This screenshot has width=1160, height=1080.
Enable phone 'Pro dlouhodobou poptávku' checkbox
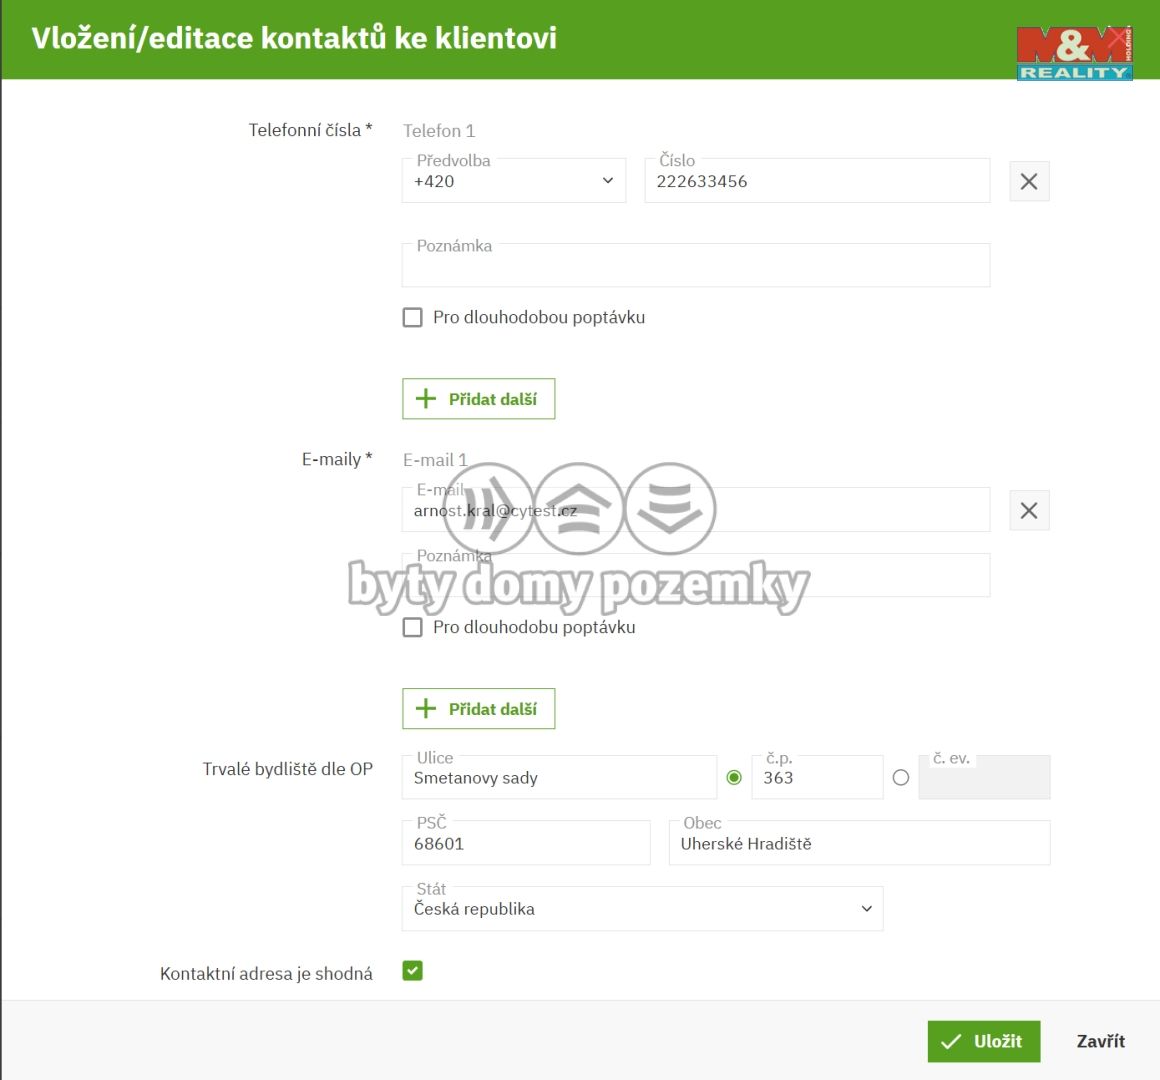point(413,318)
